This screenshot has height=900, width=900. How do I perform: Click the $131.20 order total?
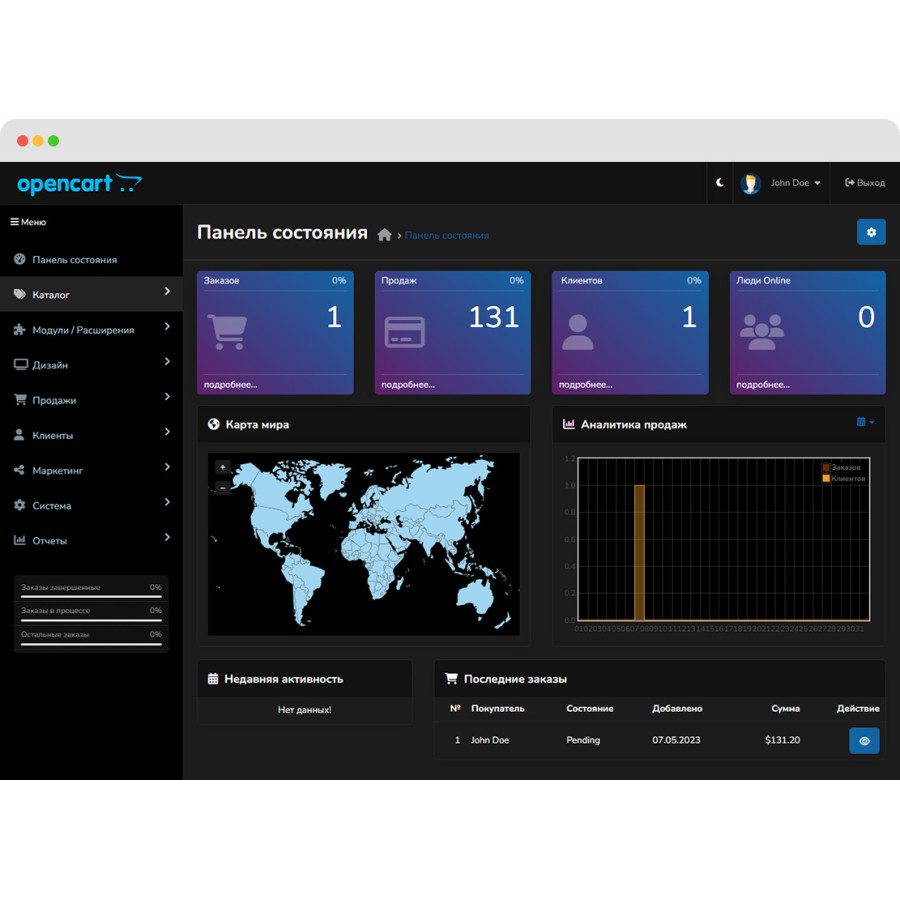coord(782,740)
